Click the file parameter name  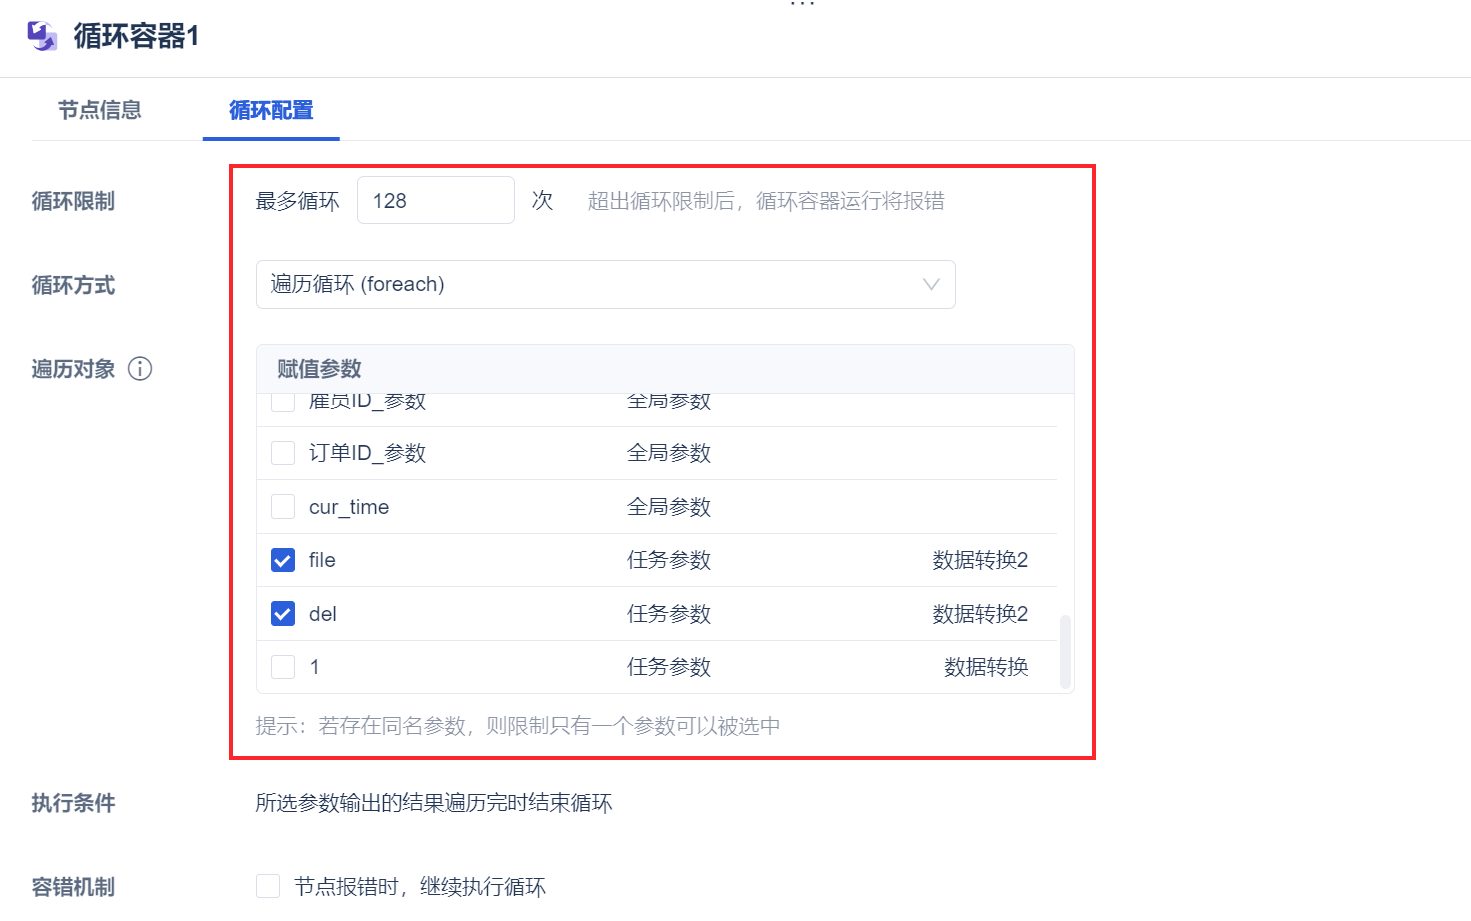coord(322,560)
